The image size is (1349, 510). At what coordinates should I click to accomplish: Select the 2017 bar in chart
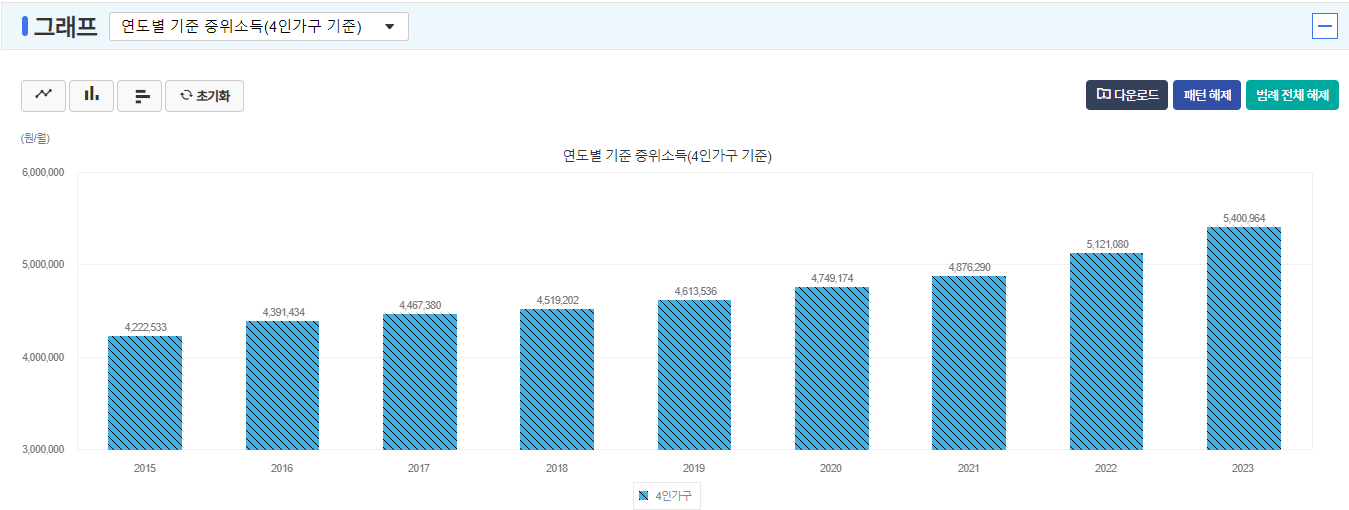coord(420,382)
